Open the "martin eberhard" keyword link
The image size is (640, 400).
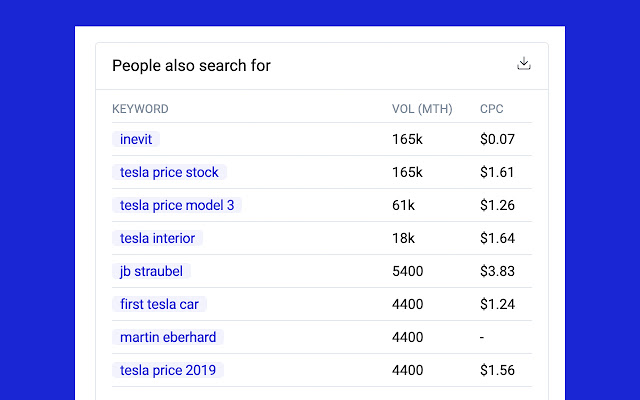coord(168,337)
